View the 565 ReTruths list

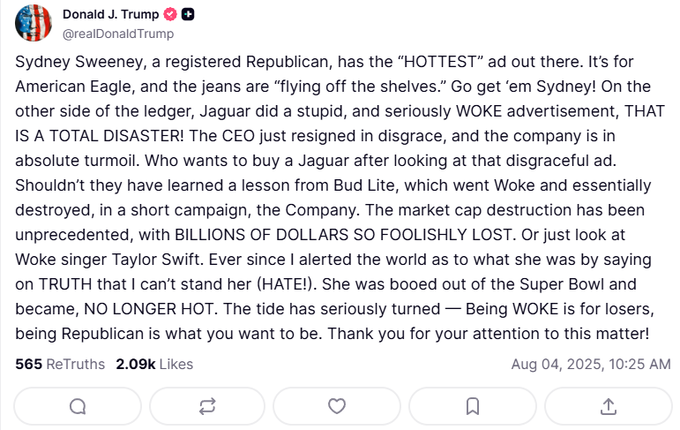[x=60, y=364]
